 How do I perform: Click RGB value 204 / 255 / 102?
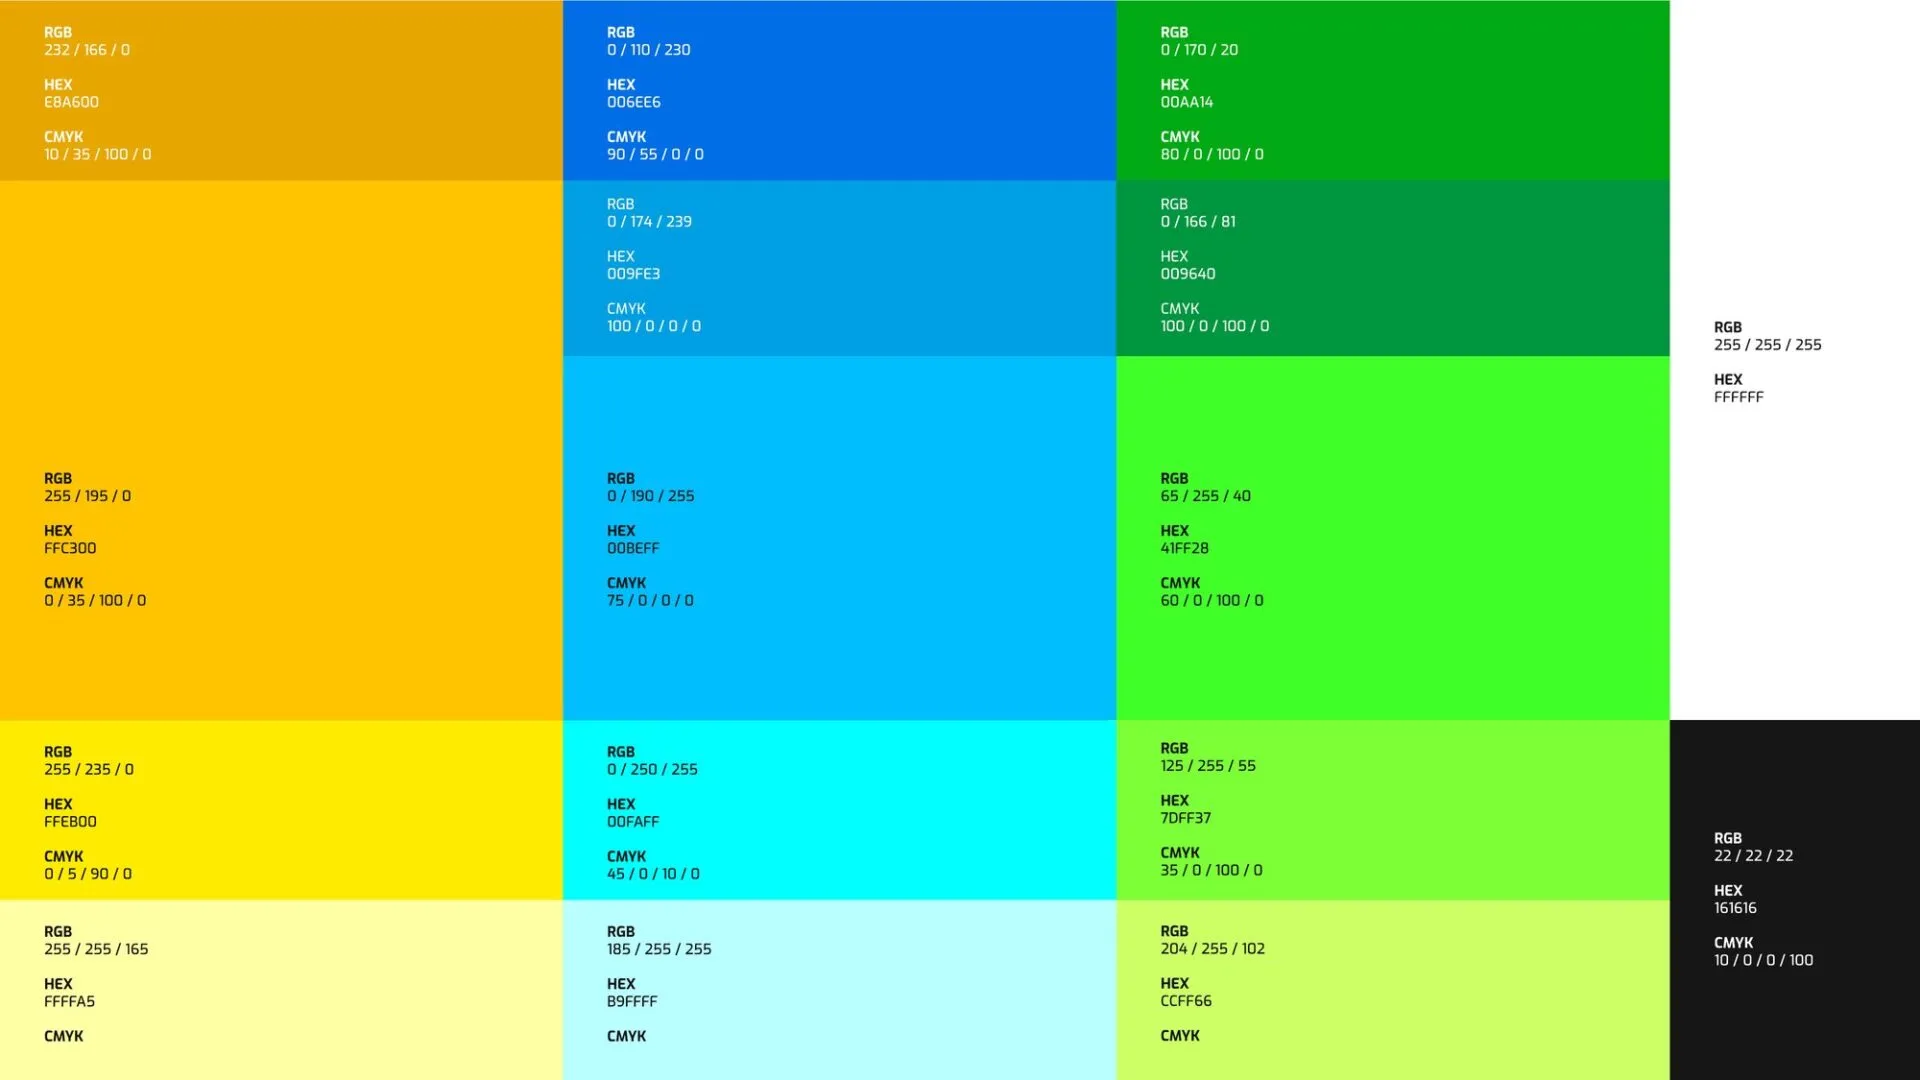pos(1212,949)
